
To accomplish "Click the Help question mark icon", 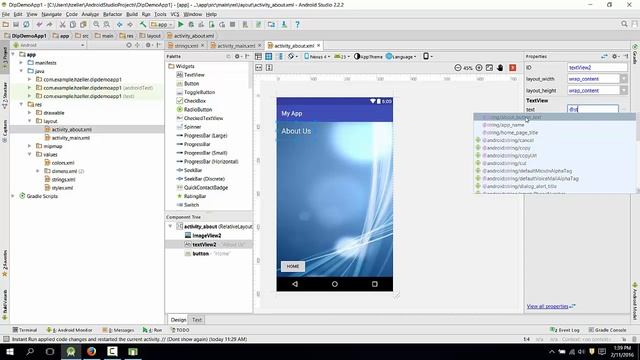I will (x=297, y=24).
